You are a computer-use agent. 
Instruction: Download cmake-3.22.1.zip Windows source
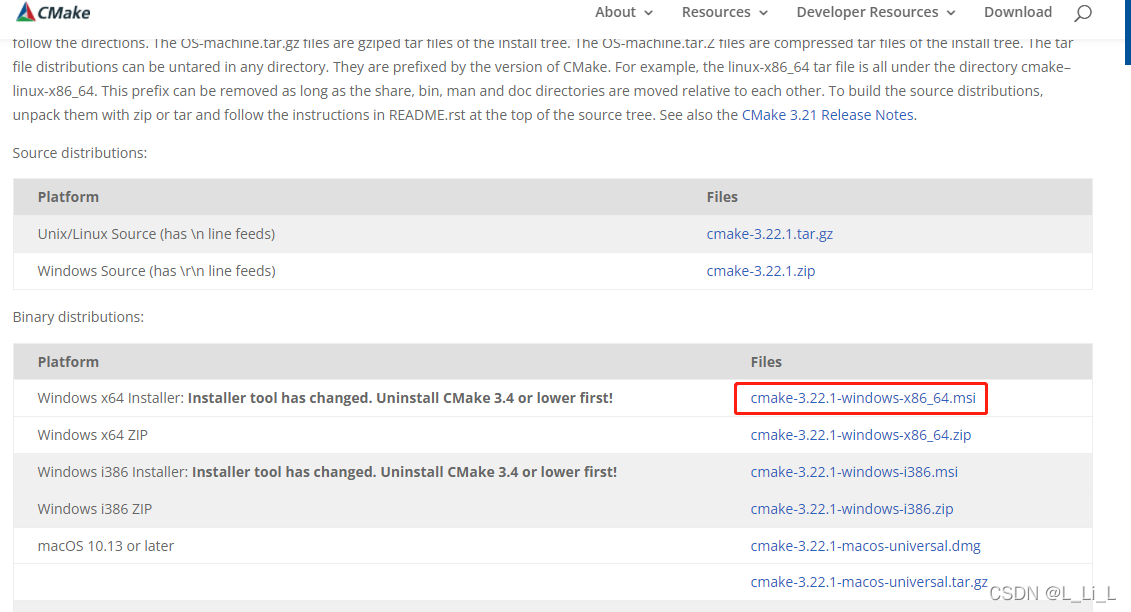pyautogui.click(x=760, y=271)
